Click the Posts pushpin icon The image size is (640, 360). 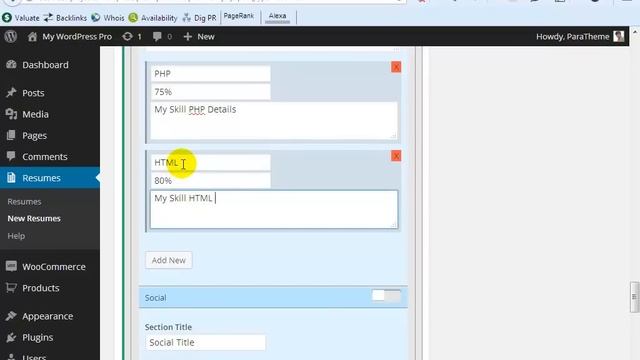[11, 93]
